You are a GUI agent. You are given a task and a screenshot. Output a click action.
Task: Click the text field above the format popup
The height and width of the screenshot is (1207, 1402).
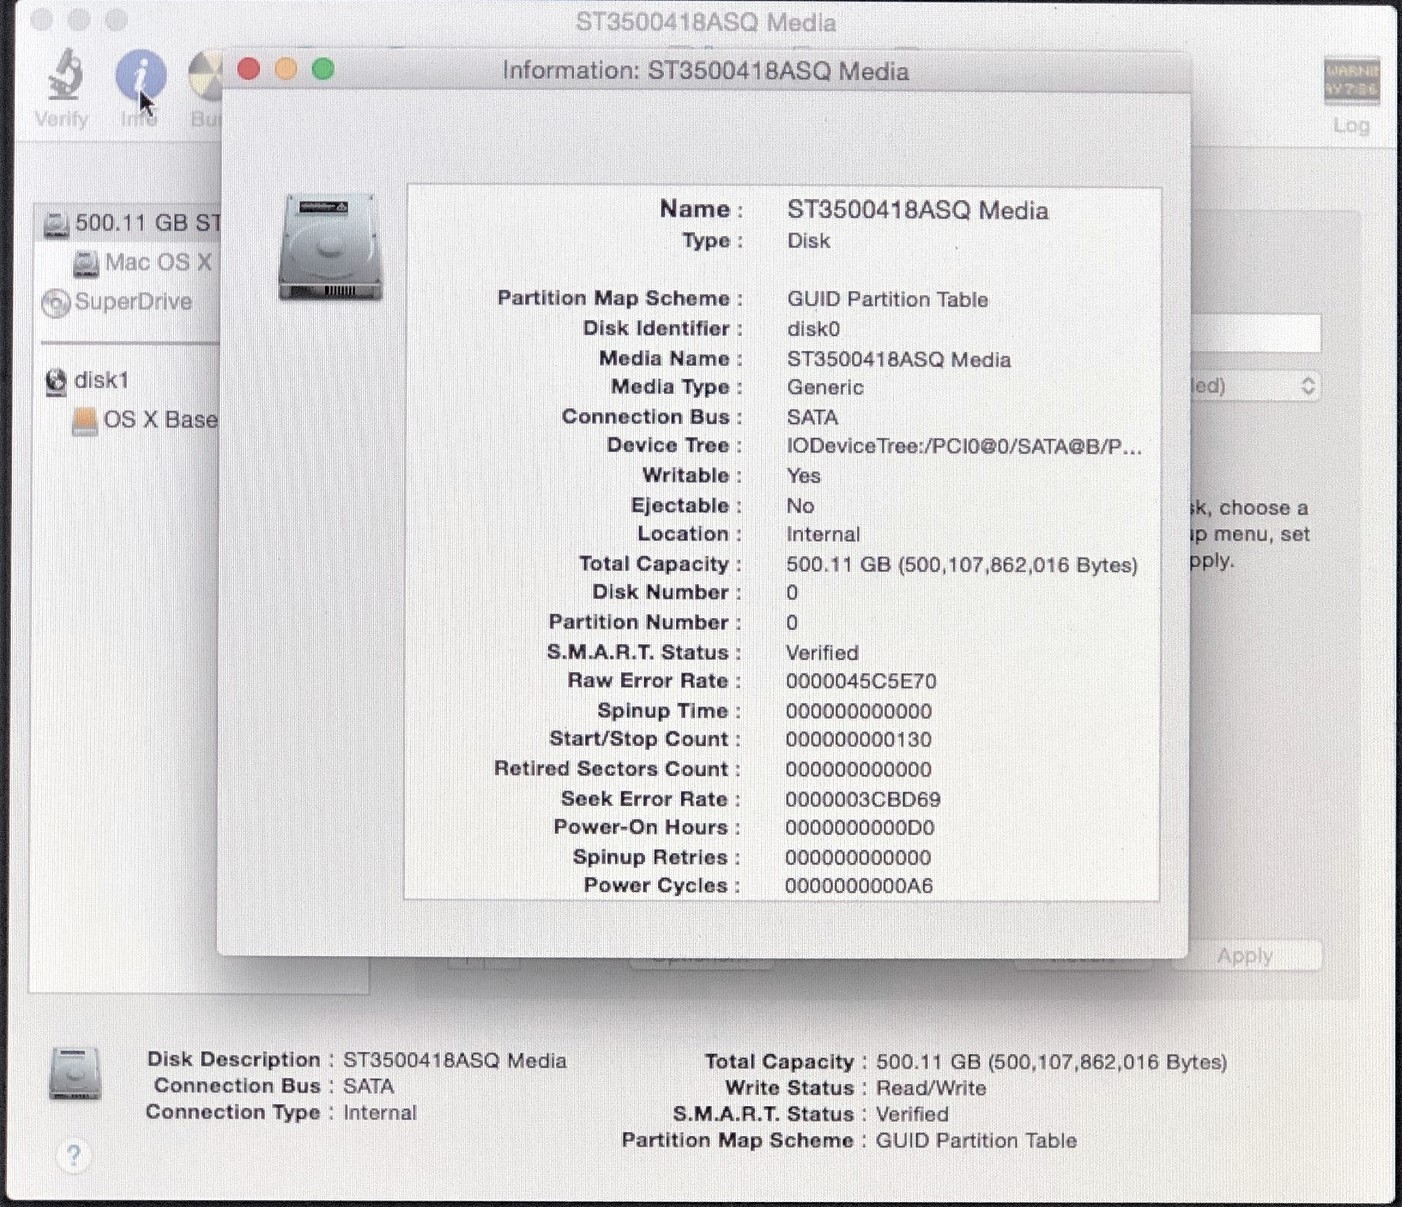point(1255,333)
